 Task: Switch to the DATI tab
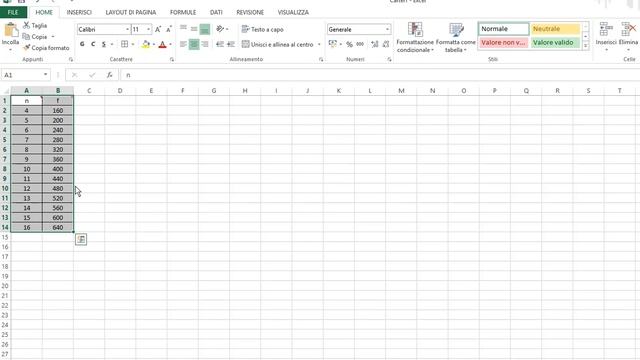coord(216,12)
